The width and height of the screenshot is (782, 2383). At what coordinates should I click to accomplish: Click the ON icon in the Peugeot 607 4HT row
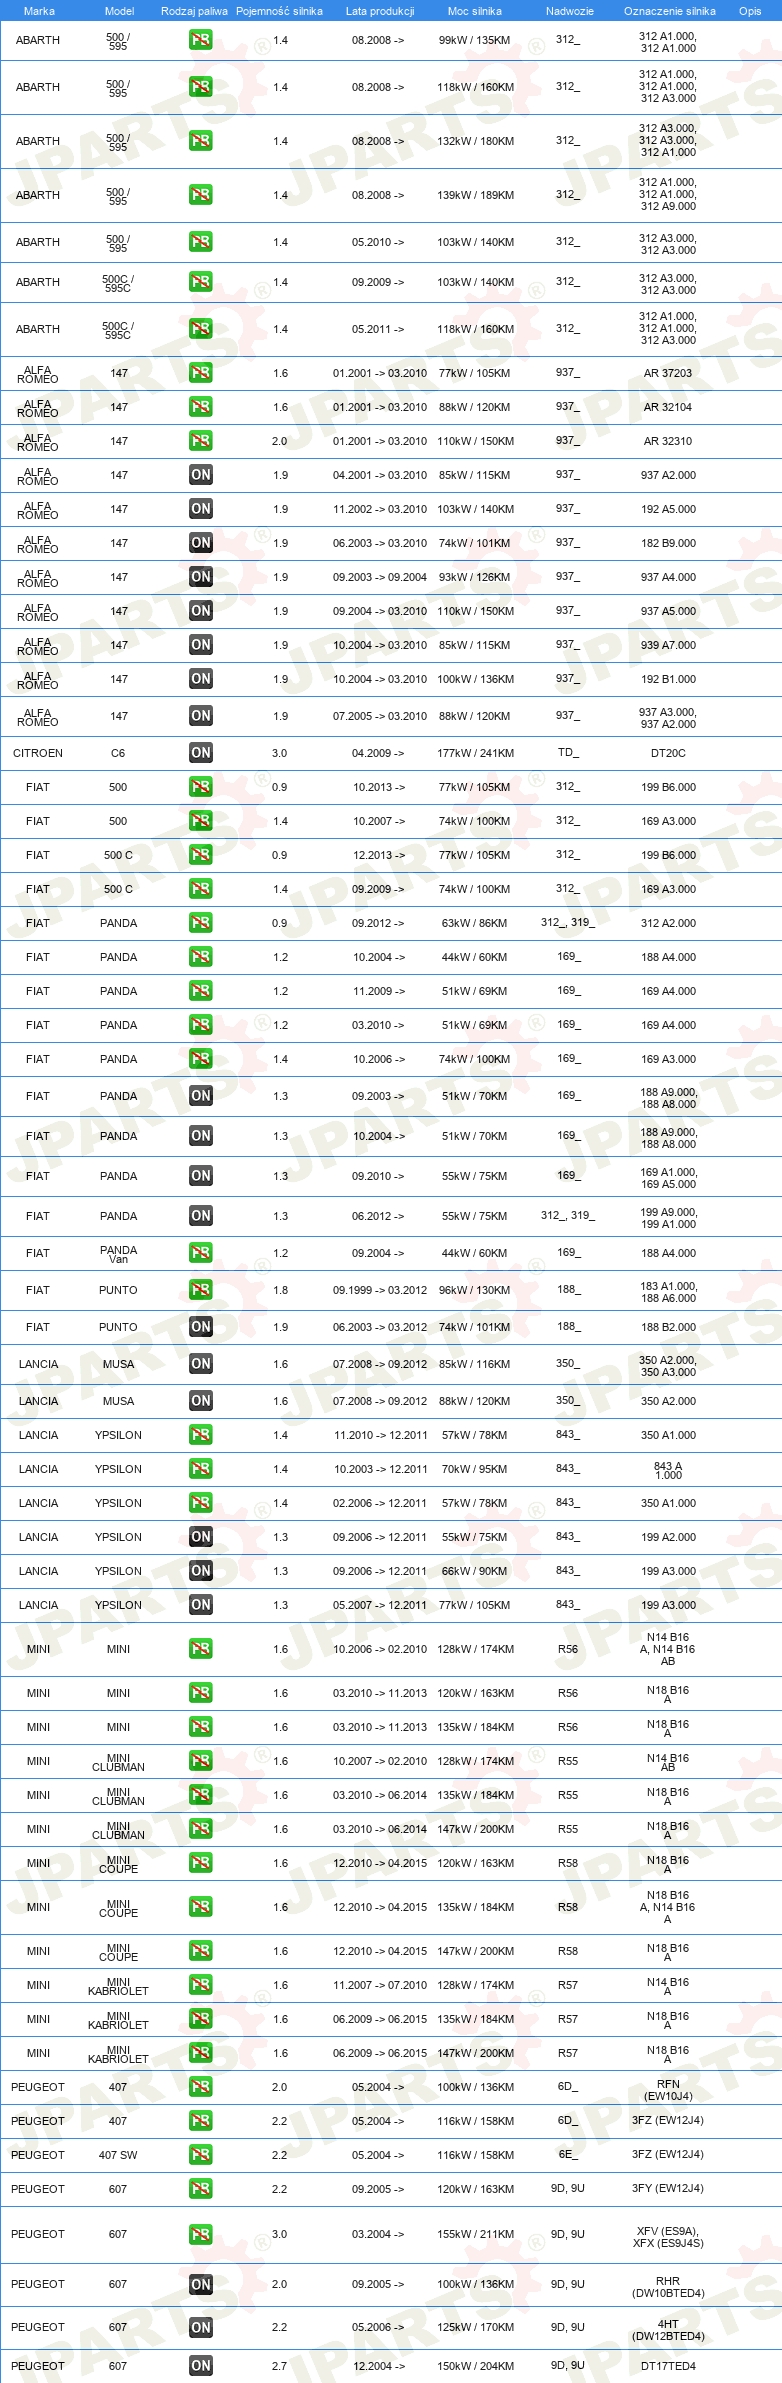[x=201, y=2327]
